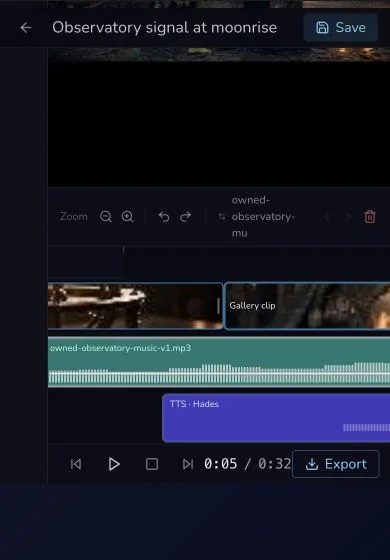Click the replace/swap icon beside clip name
This screenshot has width=390, height=560.
click(222, 216)
